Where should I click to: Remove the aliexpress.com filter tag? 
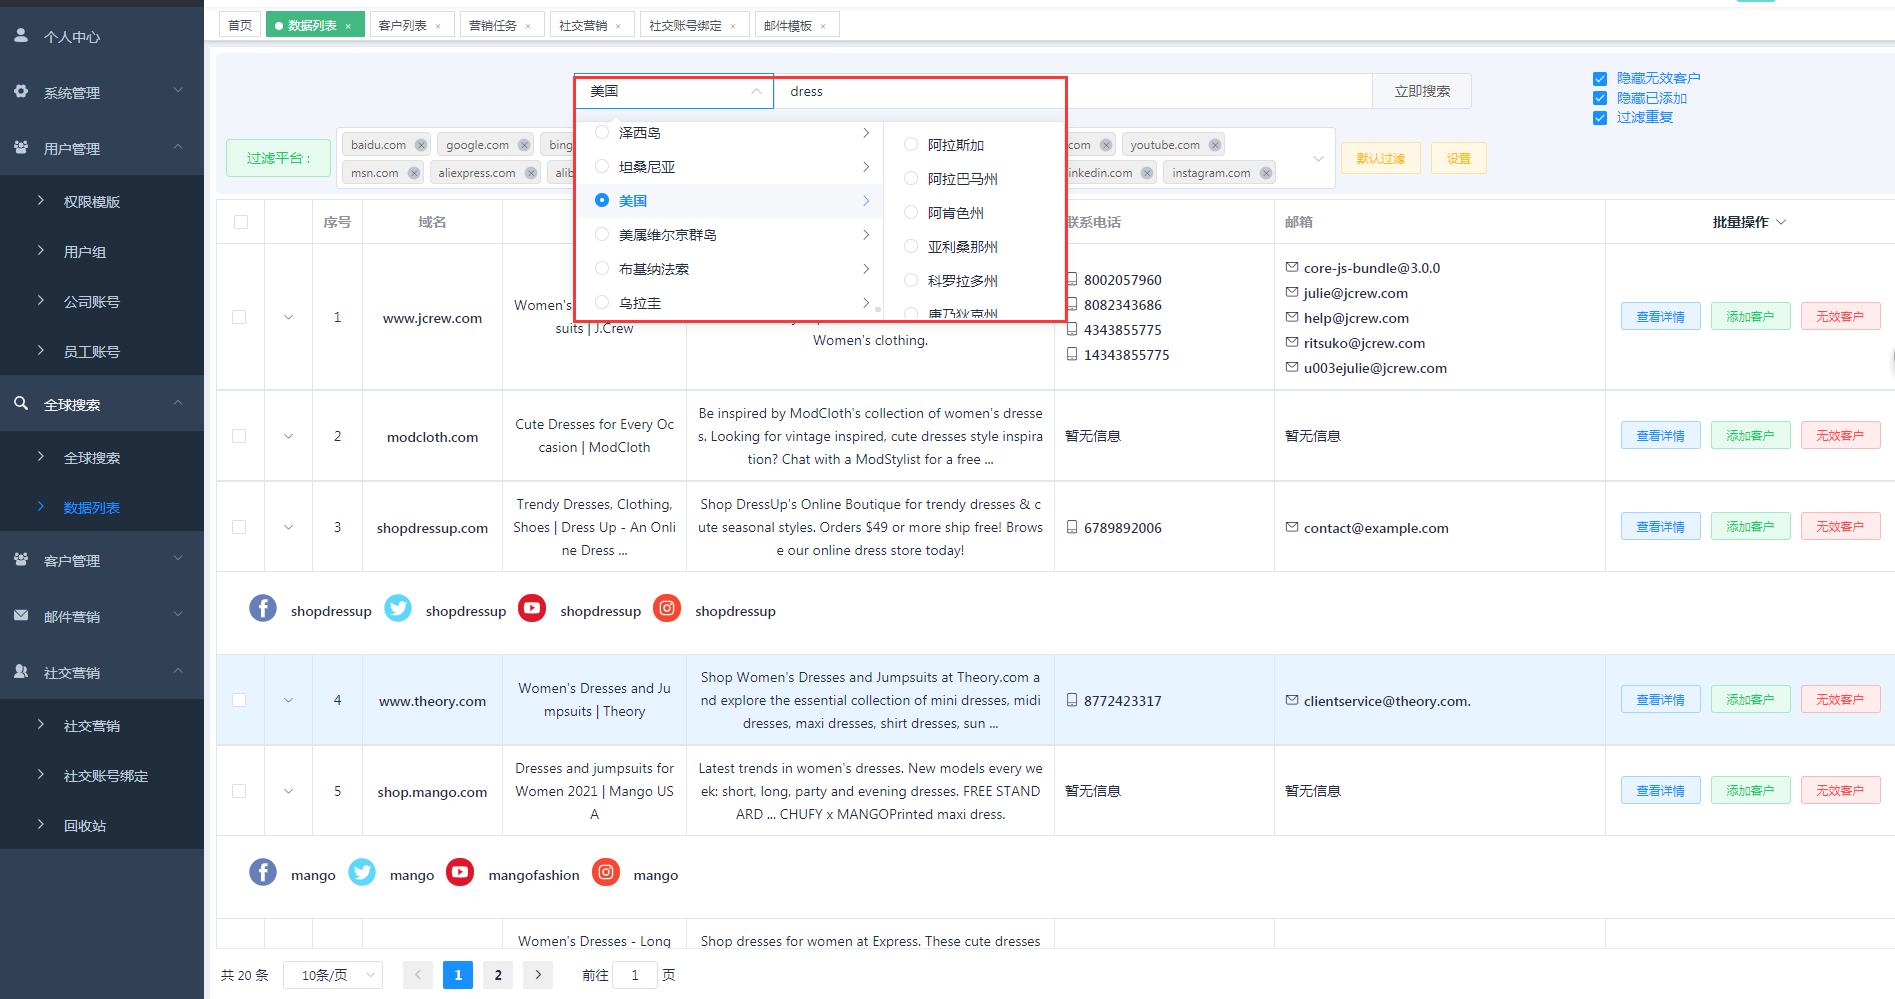(x=531, y=173)
